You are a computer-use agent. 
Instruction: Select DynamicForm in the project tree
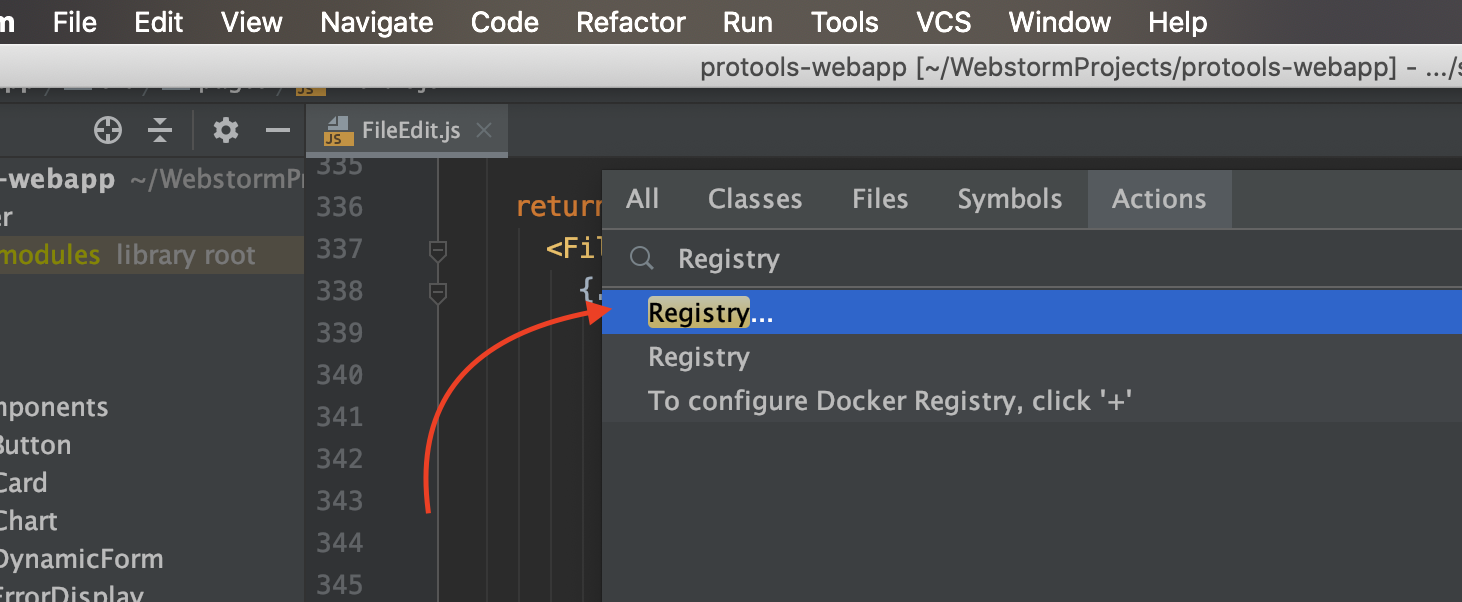[82, 558]
